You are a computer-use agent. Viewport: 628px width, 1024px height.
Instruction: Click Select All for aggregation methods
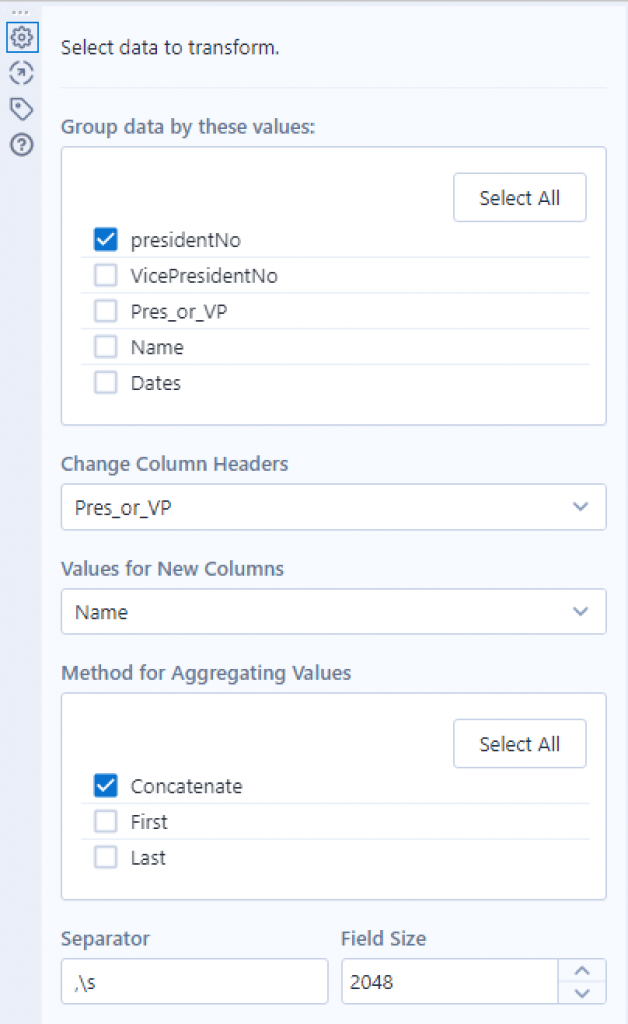[519, 744]
